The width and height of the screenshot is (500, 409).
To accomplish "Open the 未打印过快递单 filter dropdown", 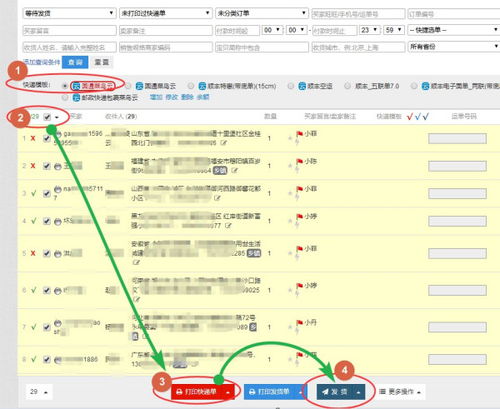I will (166, 13).
